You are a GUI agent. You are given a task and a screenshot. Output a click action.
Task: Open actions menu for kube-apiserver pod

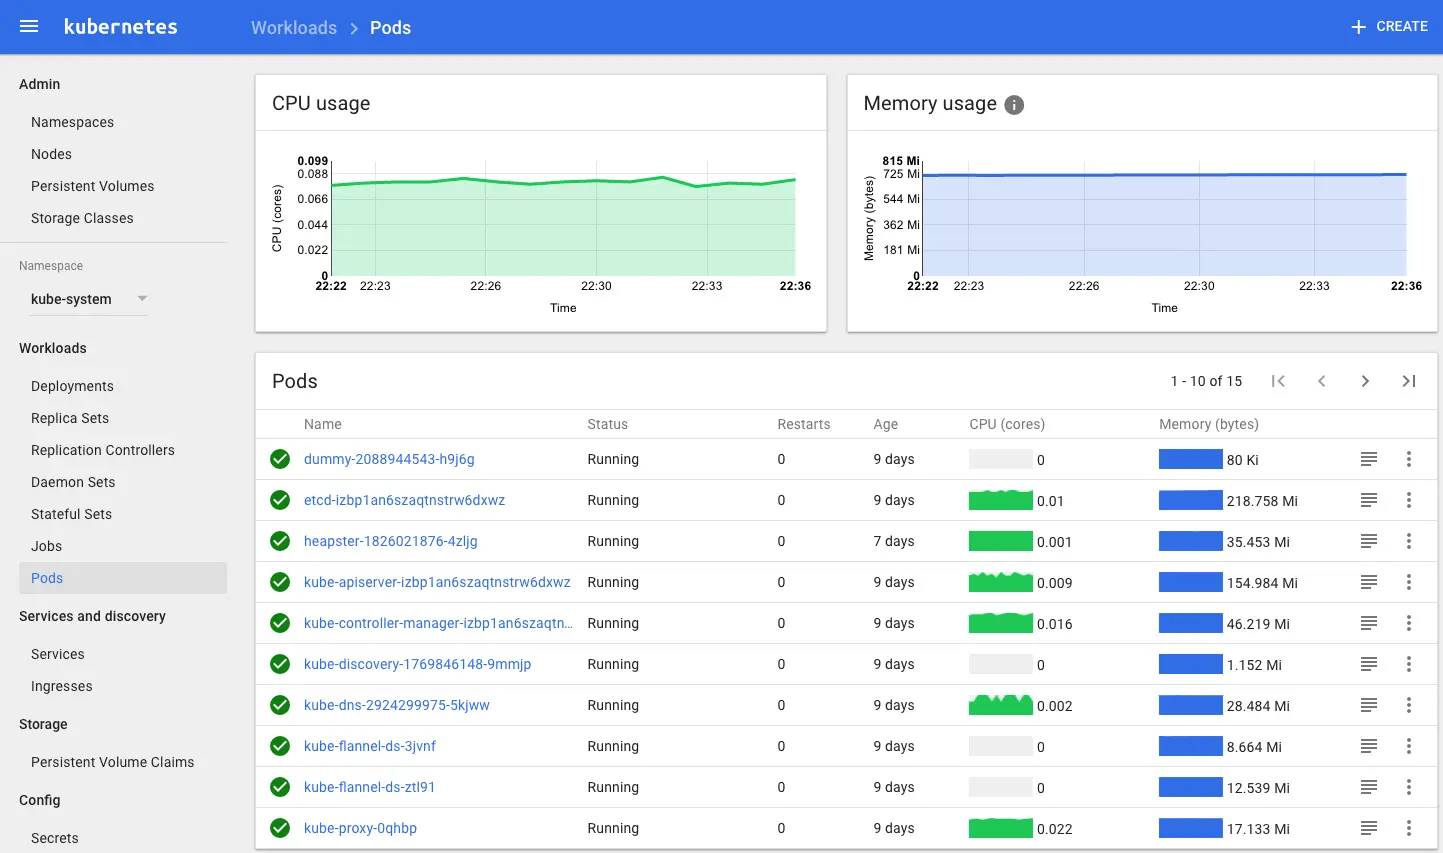point(1409,582)
